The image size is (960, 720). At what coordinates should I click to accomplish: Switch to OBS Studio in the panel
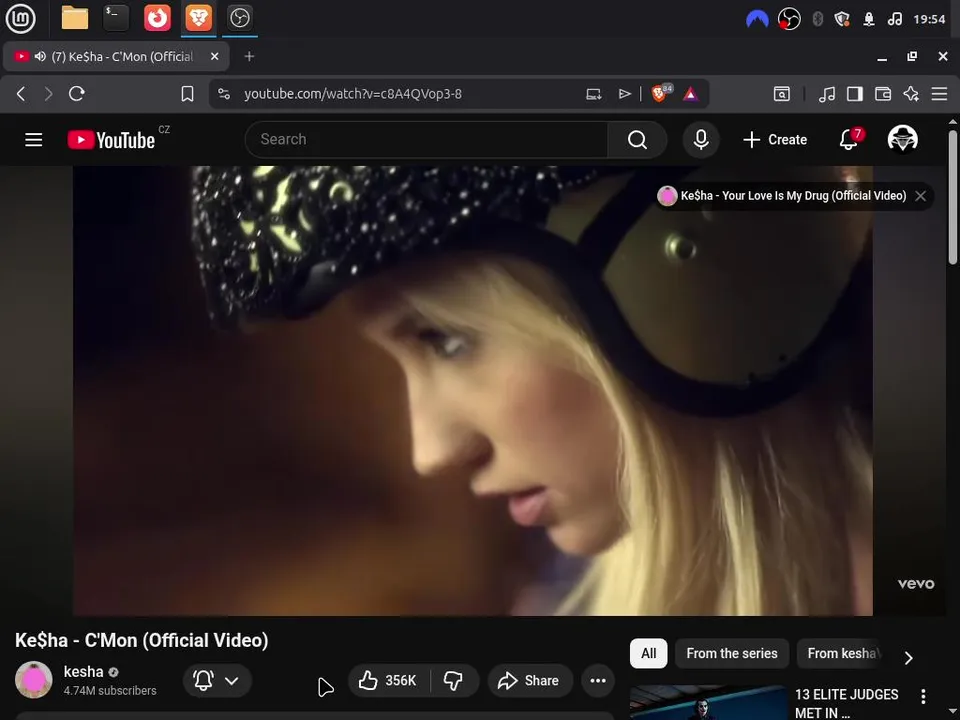(239, 18)
